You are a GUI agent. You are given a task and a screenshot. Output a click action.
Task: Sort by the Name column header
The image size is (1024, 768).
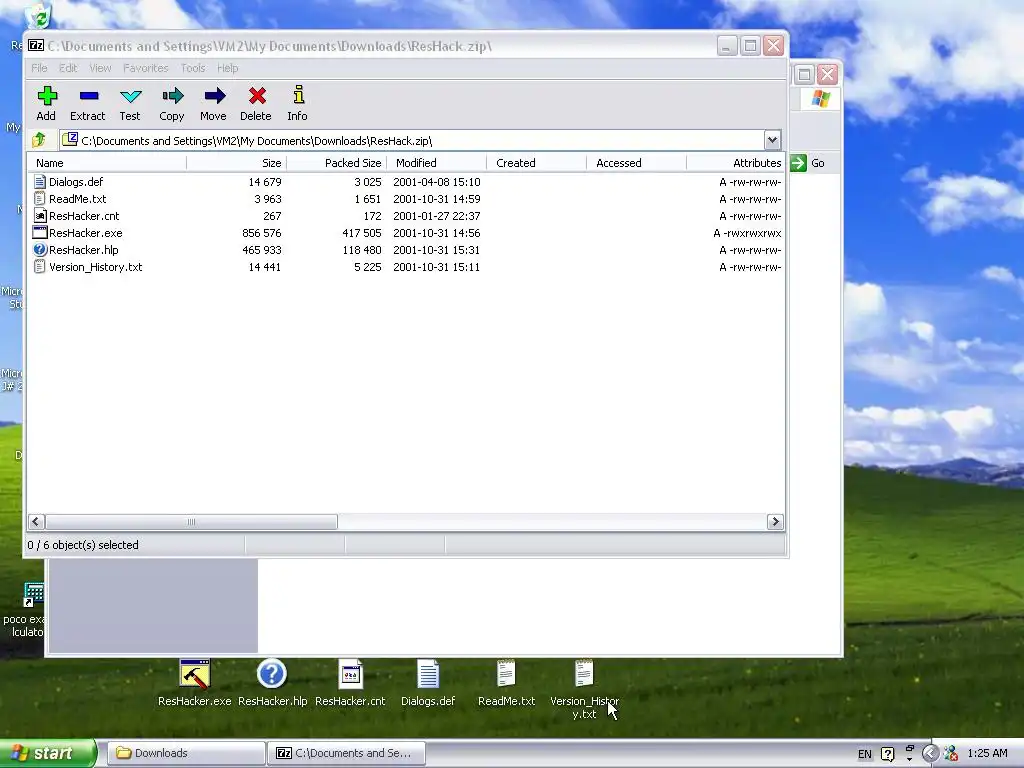click(106, 163)
